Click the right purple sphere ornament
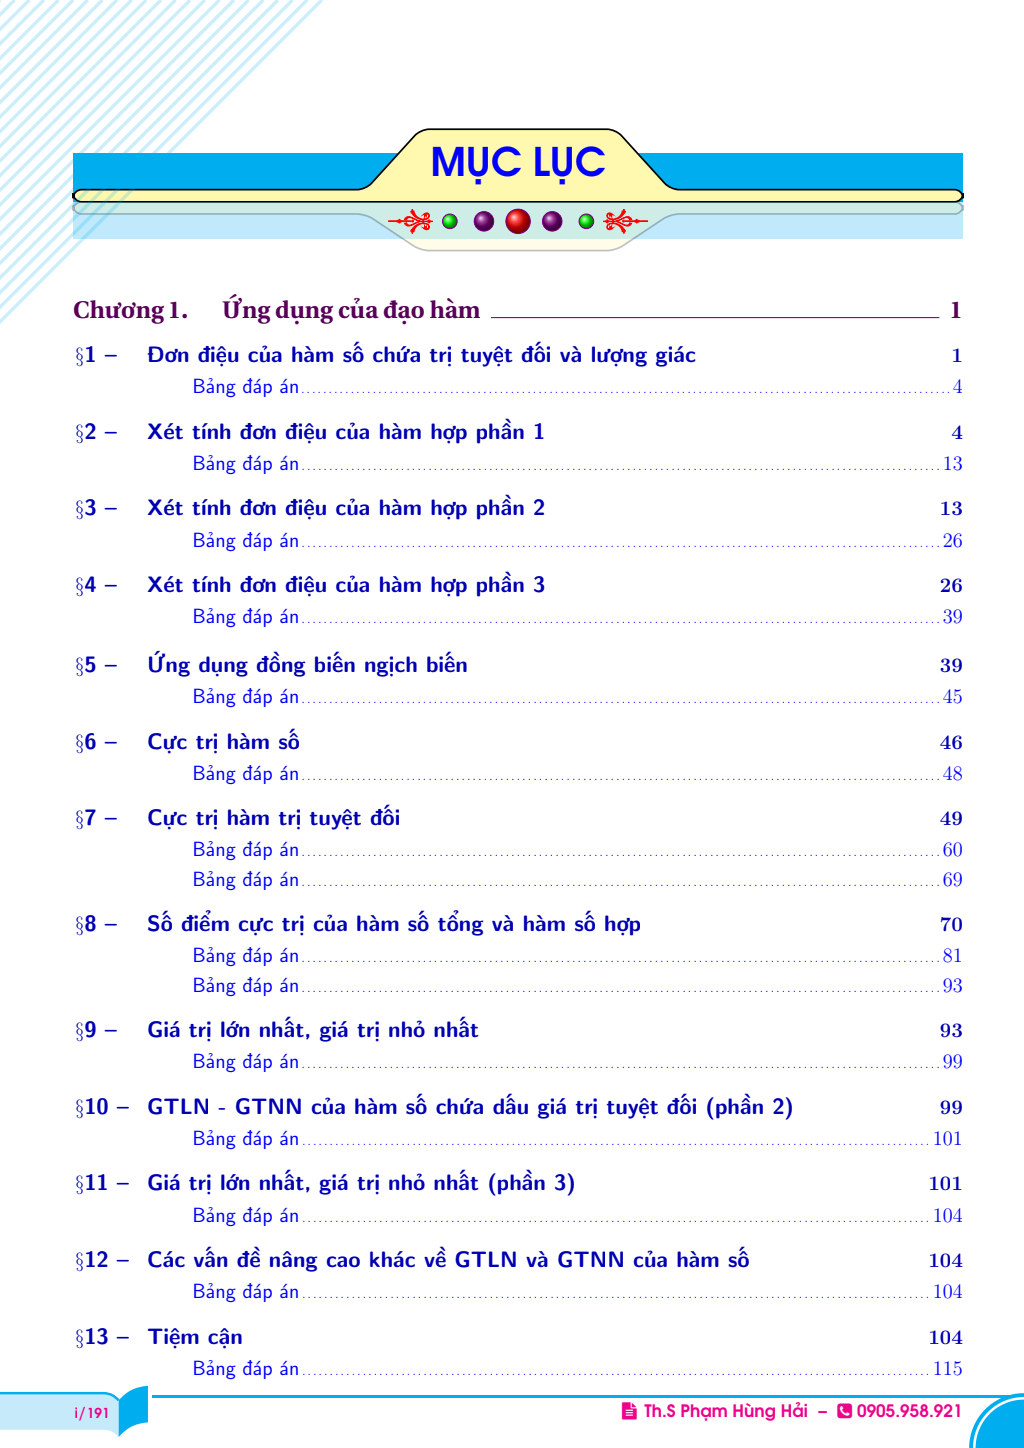1024x1448 pixels. [x=552, y=221]
